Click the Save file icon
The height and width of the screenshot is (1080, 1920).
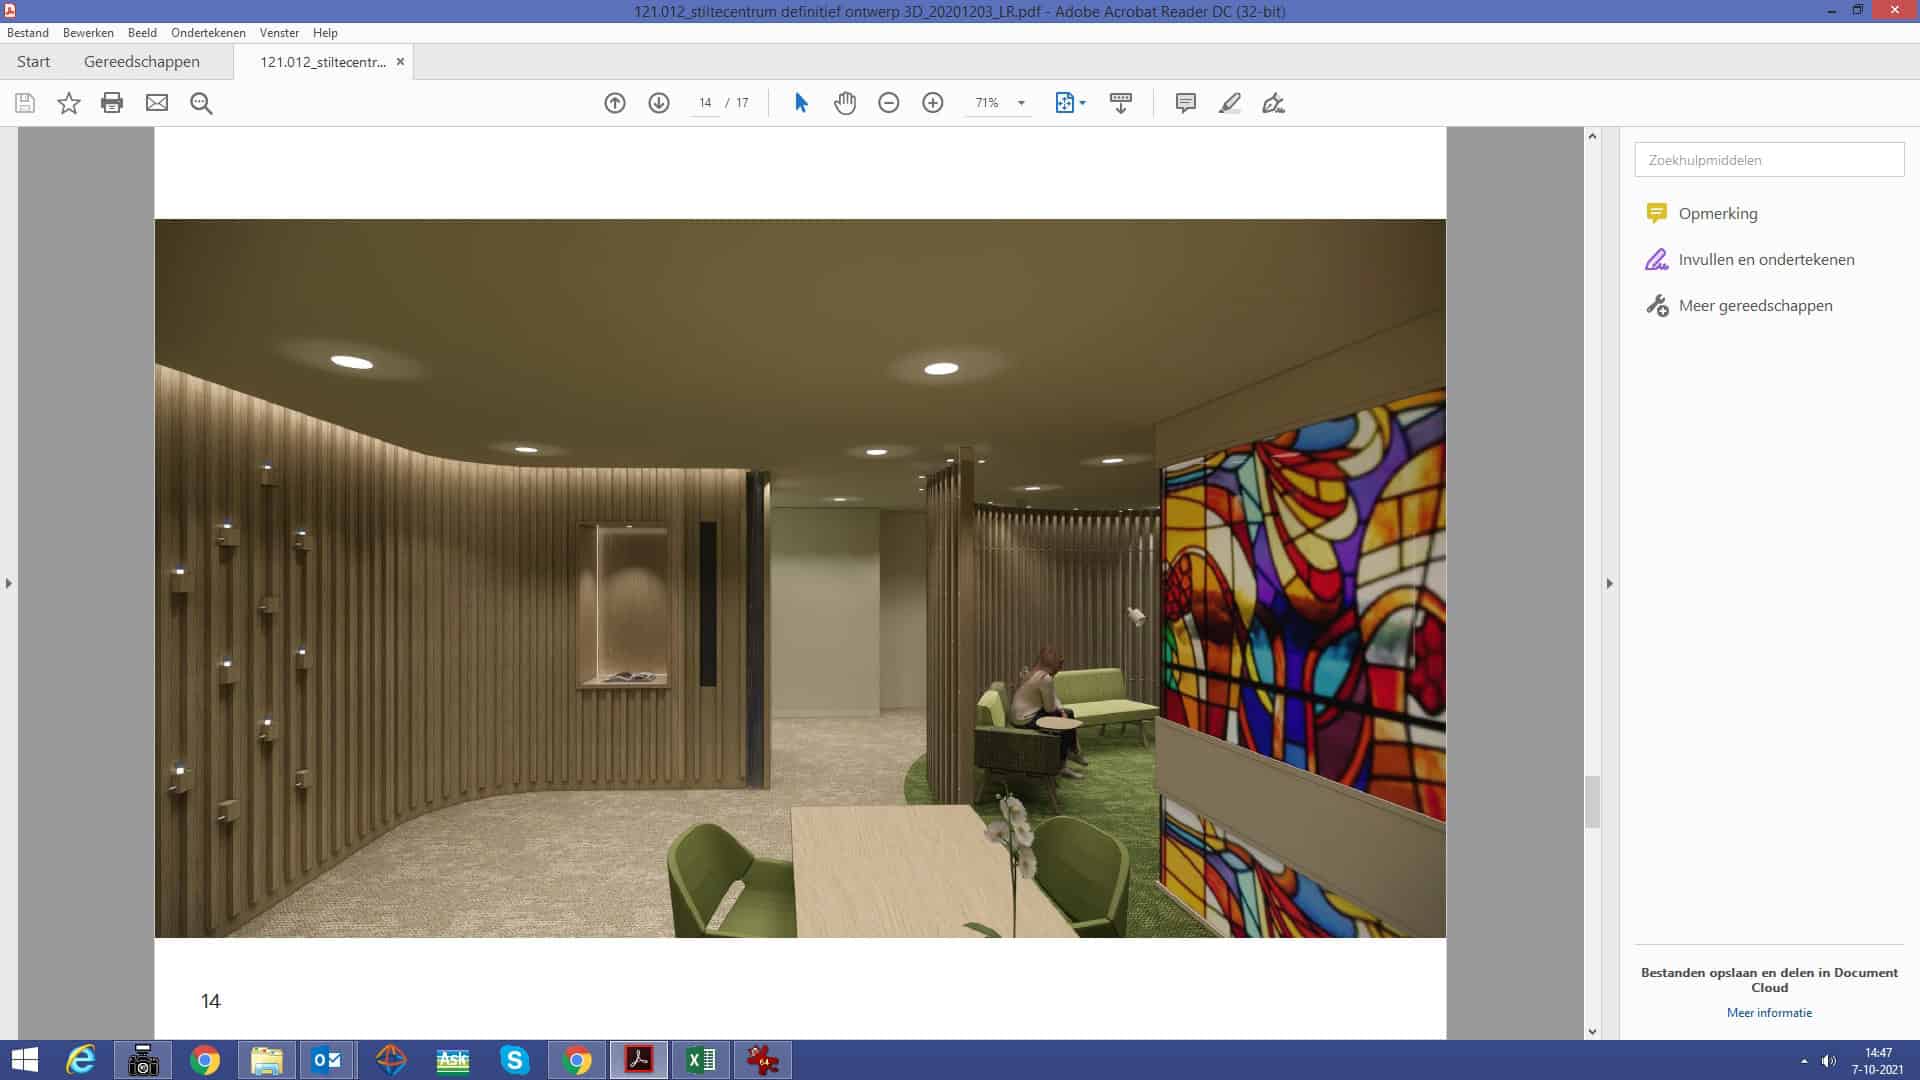pos(25,103)
